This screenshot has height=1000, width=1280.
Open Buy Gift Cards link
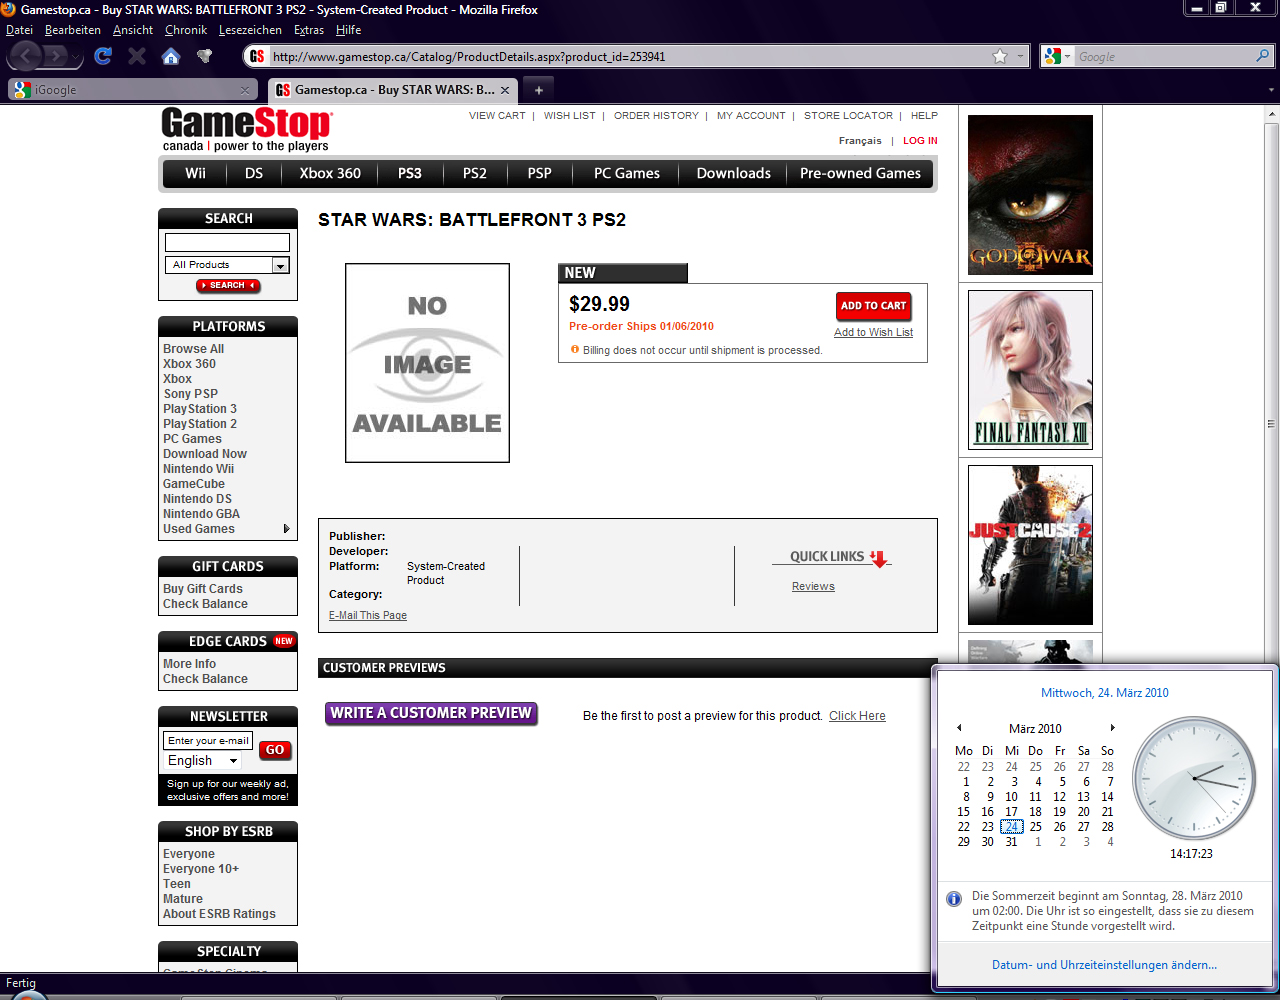(203, 589)
